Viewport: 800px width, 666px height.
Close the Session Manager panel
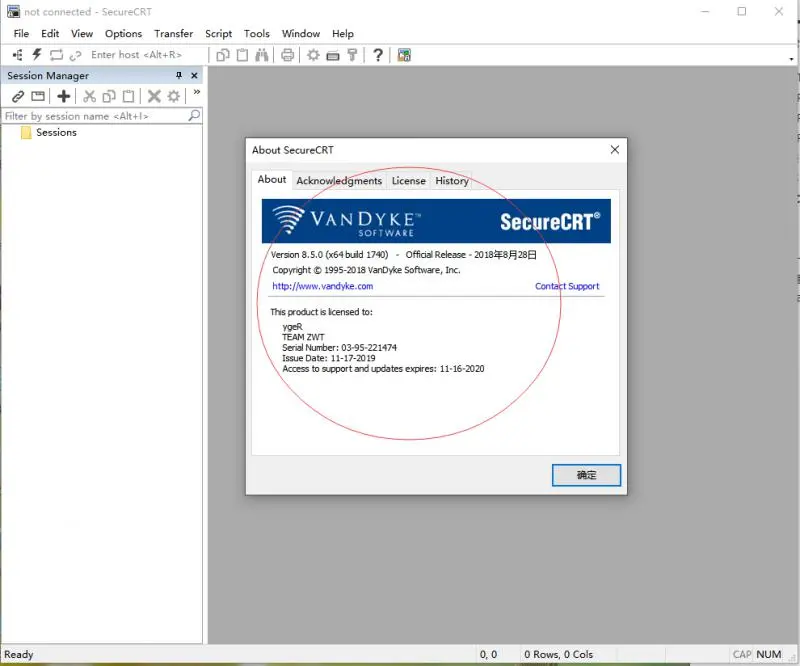pos(194,76)
